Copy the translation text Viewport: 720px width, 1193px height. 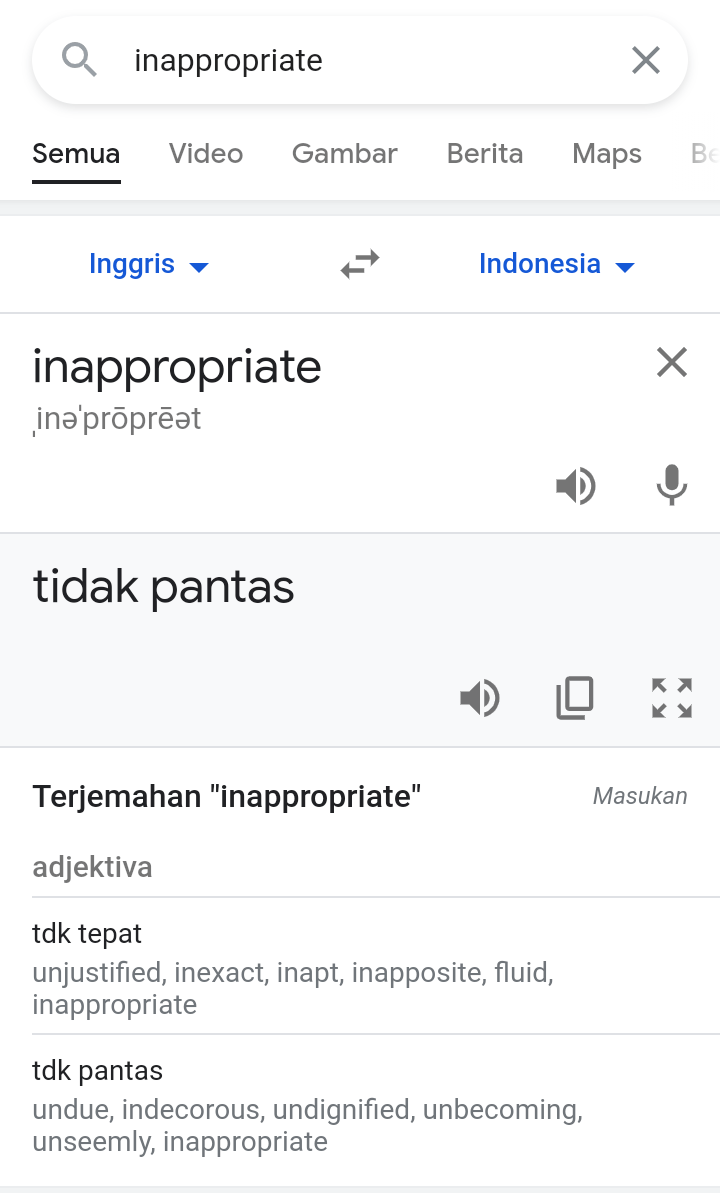(575, 698)
